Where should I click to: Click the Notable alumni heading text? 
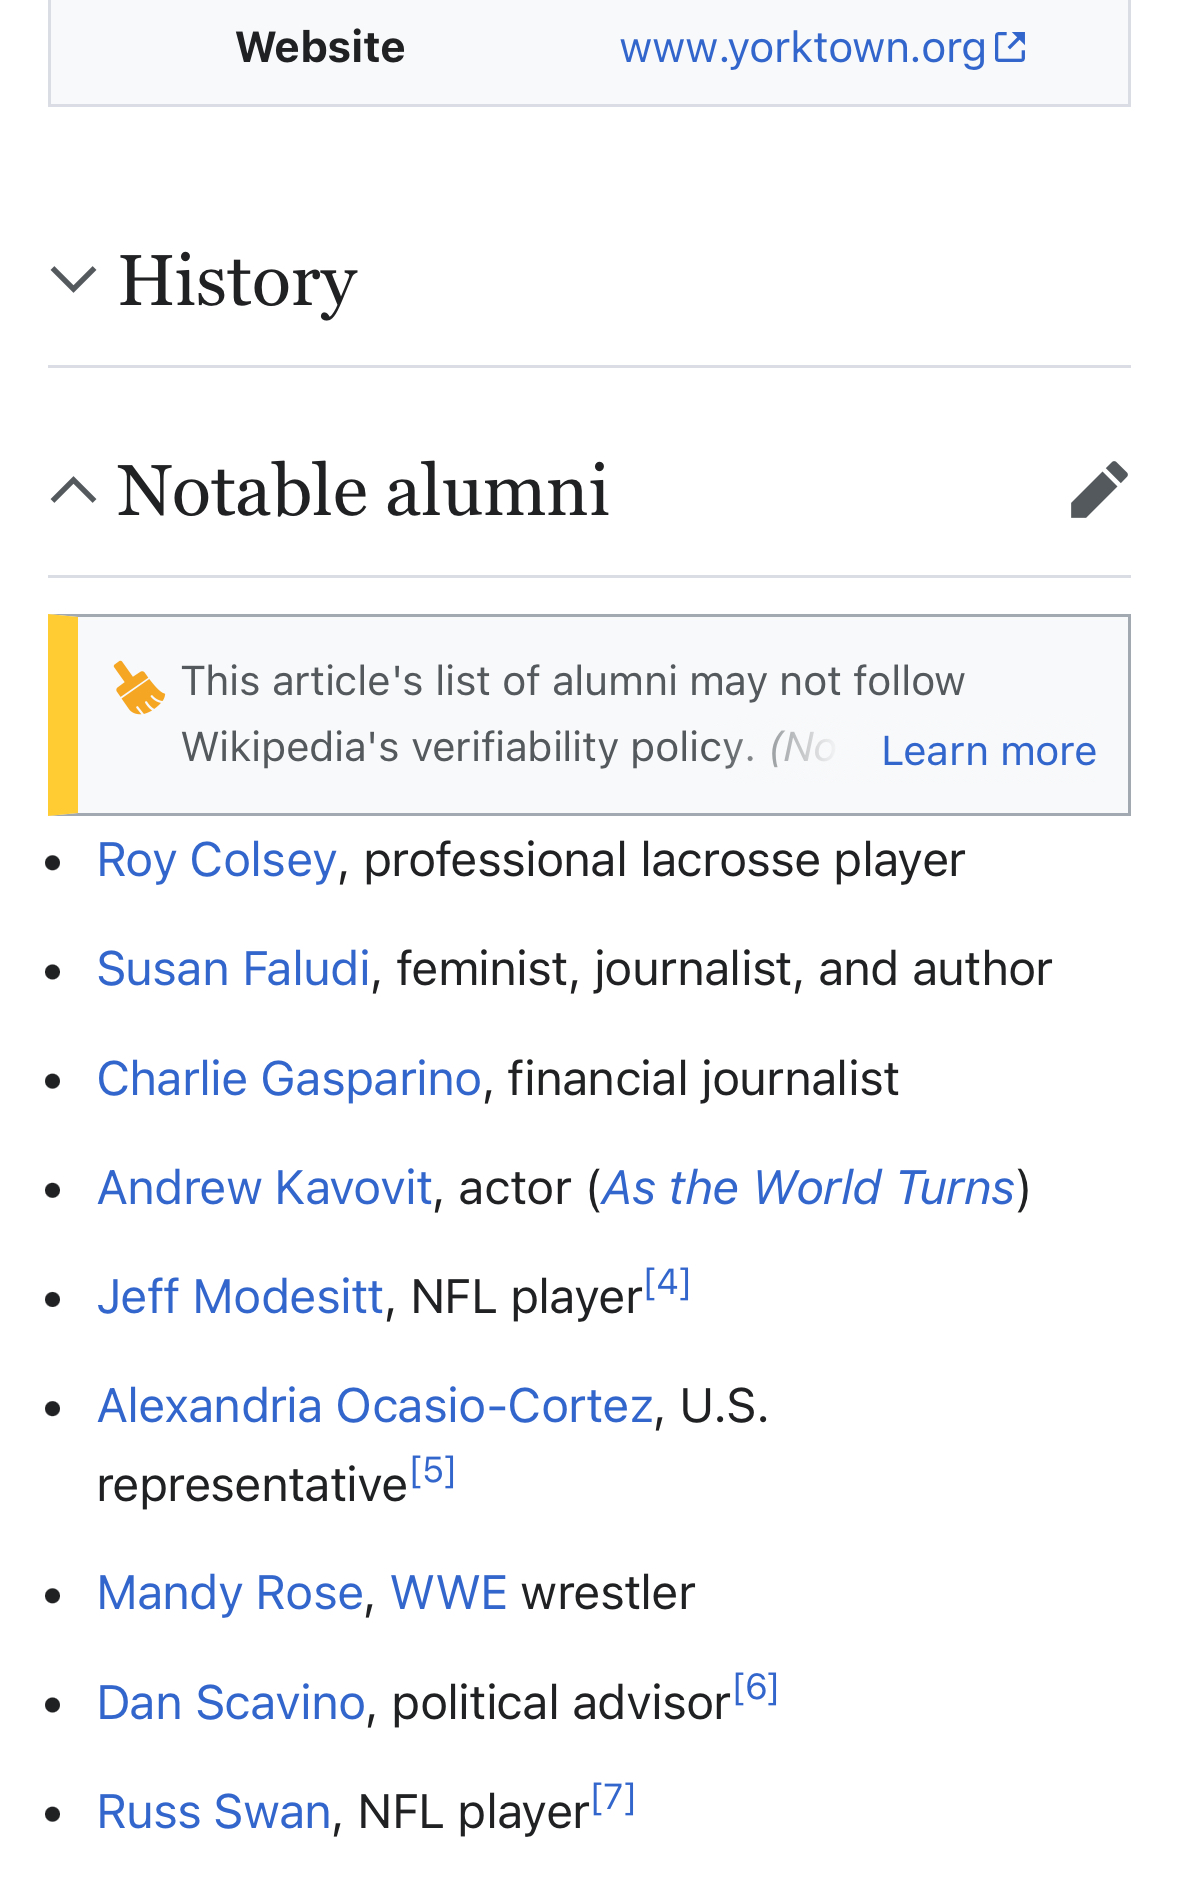(363, 491)
